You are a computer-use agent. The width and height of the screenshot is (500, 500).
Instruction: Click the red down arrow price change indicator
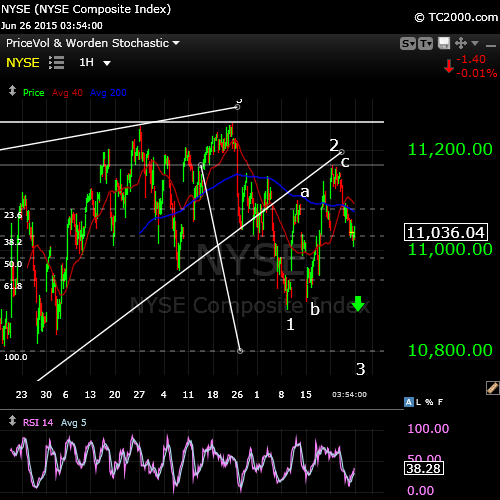pos(449,66)
